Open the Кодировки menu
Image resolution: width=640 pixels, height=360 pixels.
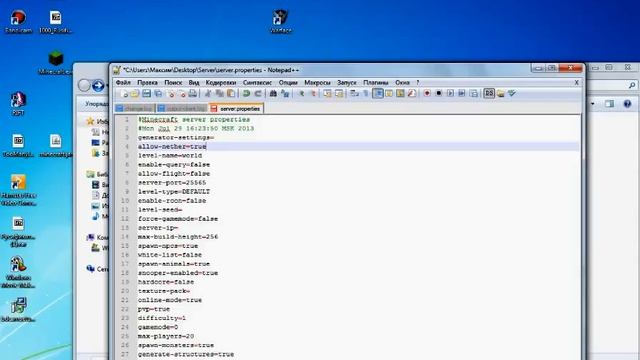pos(221,82)
